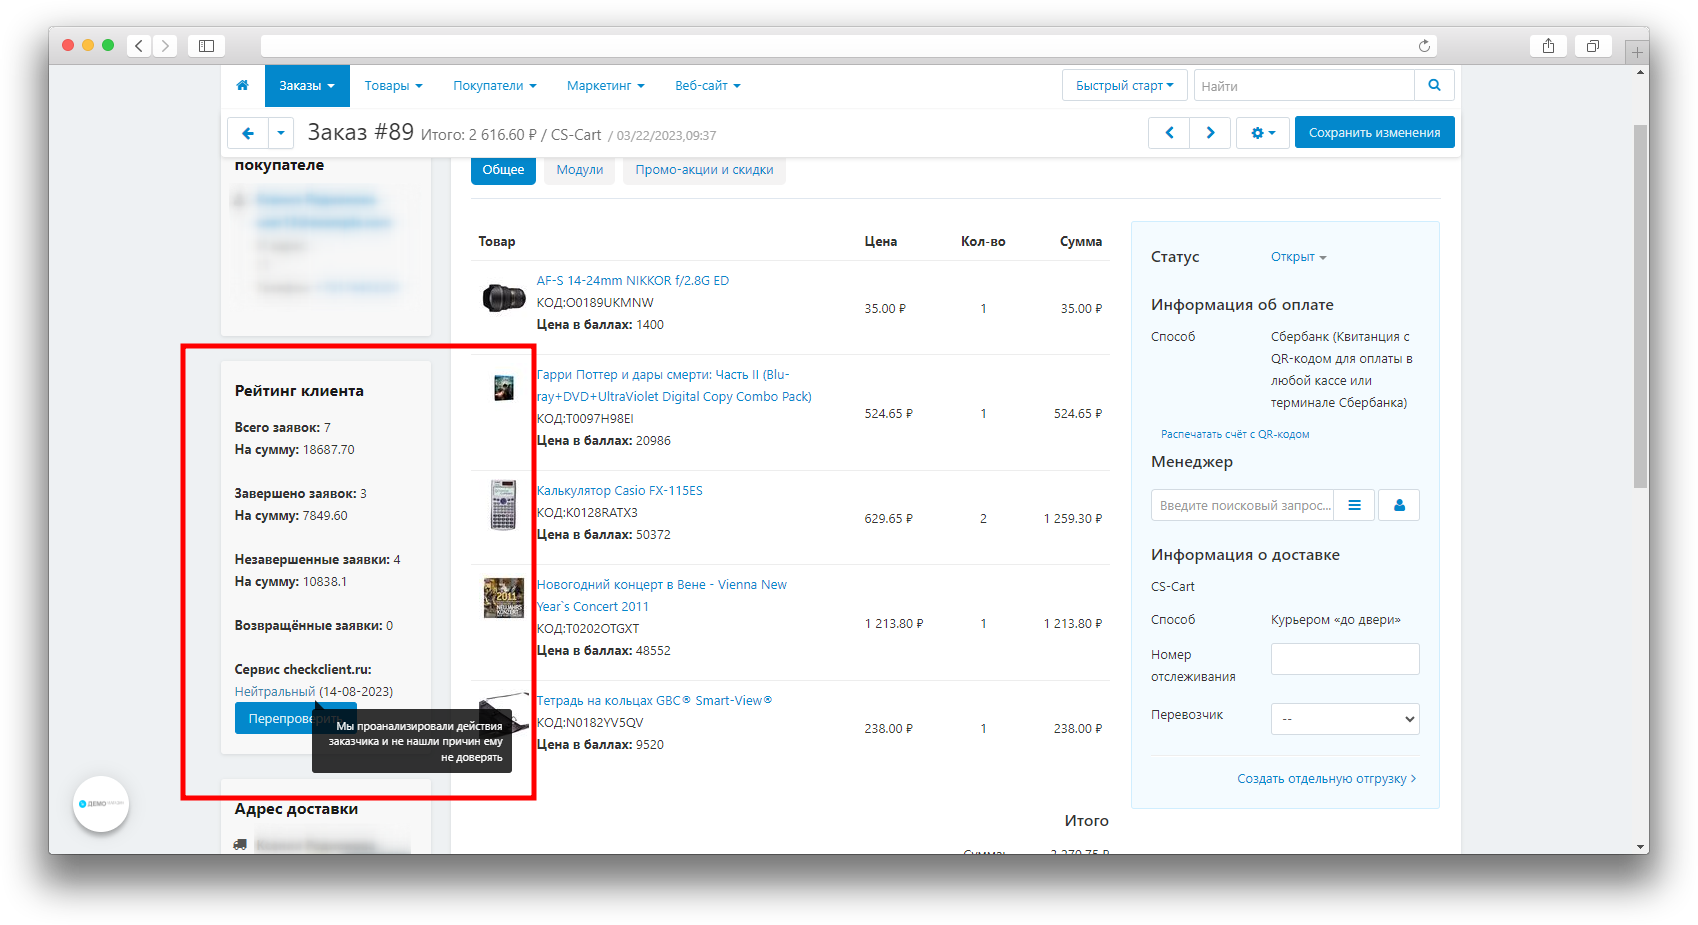Open manager list icon button
The width and height of the screenshot is (1698, 925).
pyautogui.click(x=1355, y=505)
